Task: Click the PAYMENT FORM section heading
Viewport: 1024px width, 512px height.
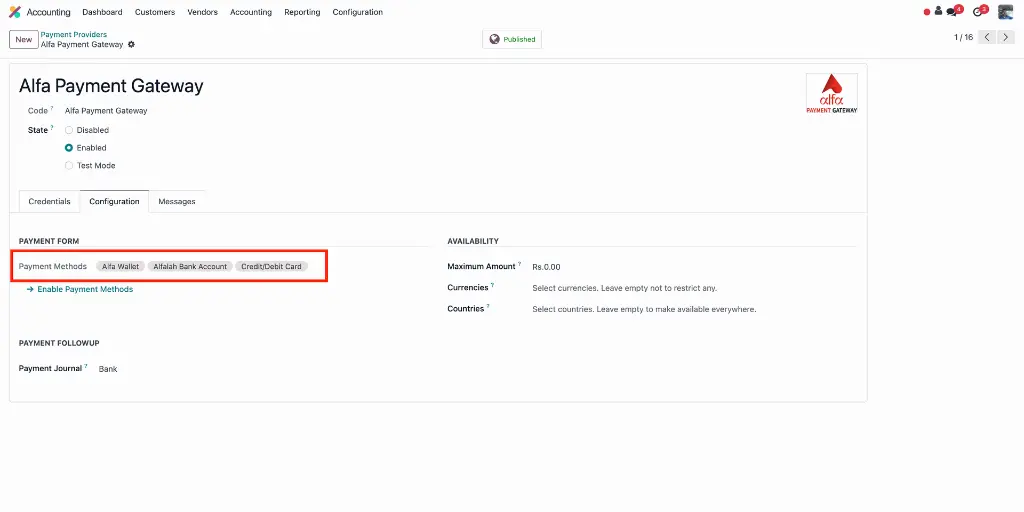Action: click(49, 241)
